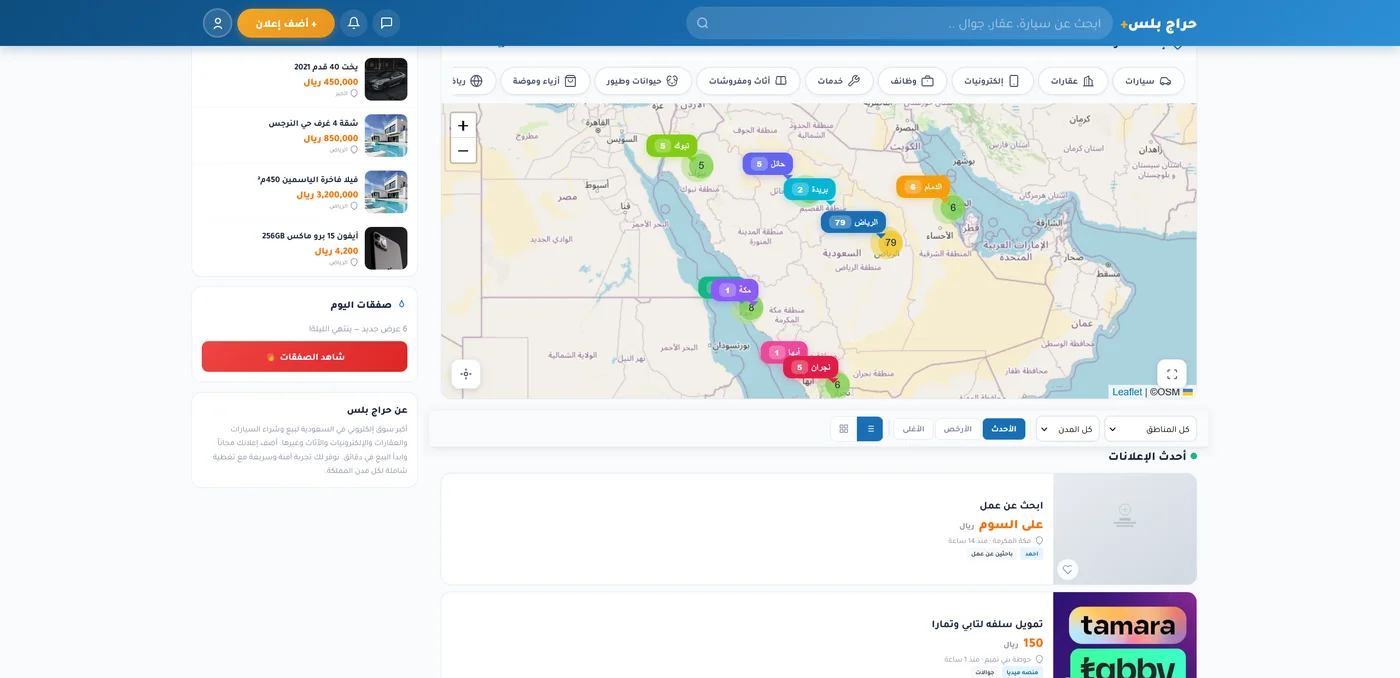Go to حراج بلس home logo
This screenshot has height=678, width=1400.
pos(1158,23)
